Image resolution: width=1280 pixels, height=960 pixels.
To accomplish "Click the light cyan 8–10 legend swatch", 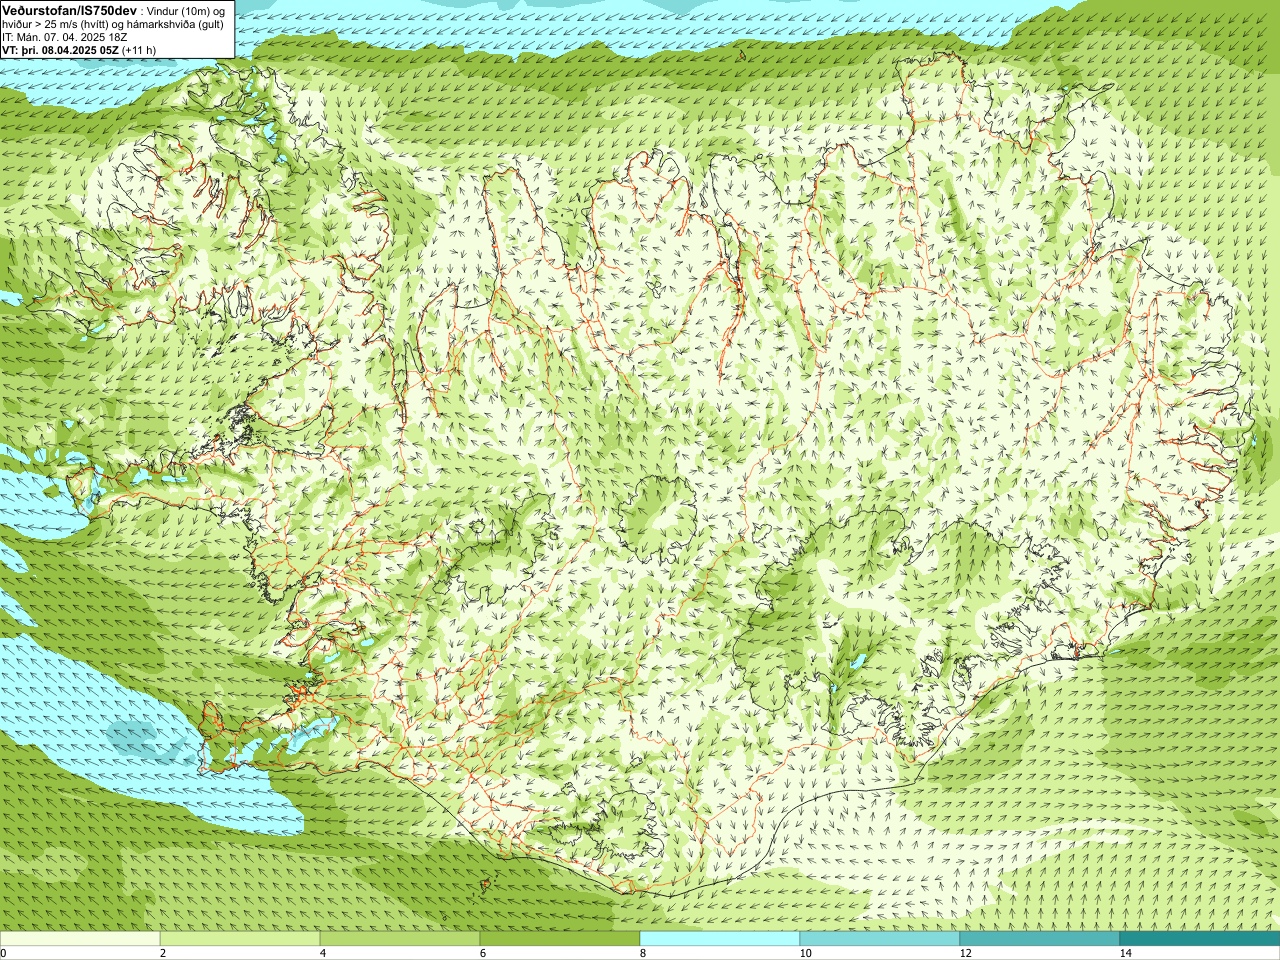I will 720,939.
